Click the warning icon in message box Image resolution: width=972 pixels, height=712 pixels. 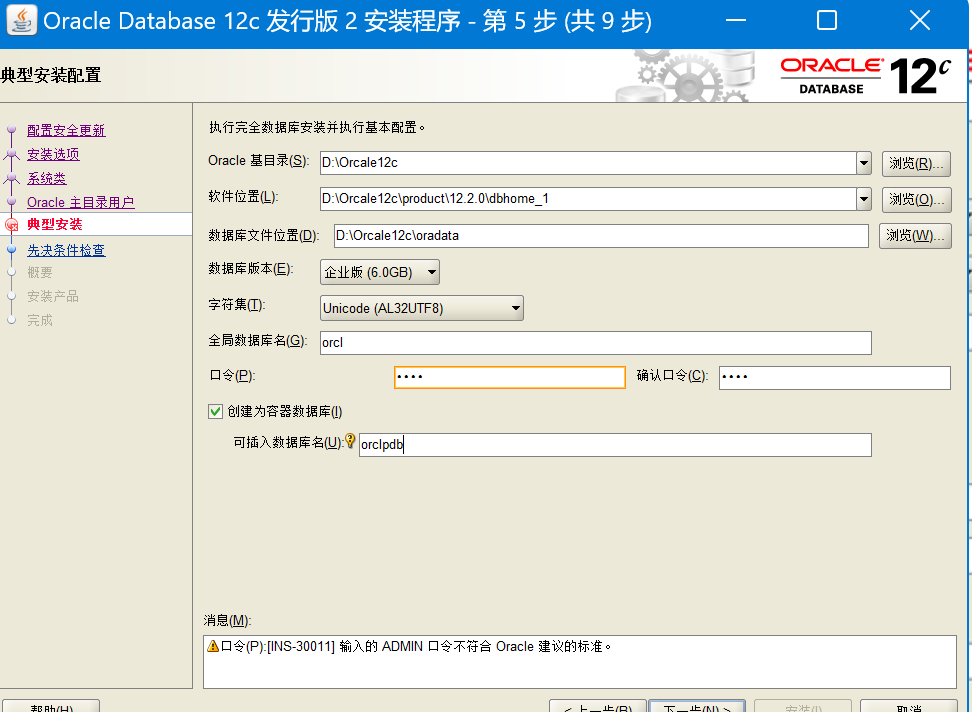pos(213,646)
